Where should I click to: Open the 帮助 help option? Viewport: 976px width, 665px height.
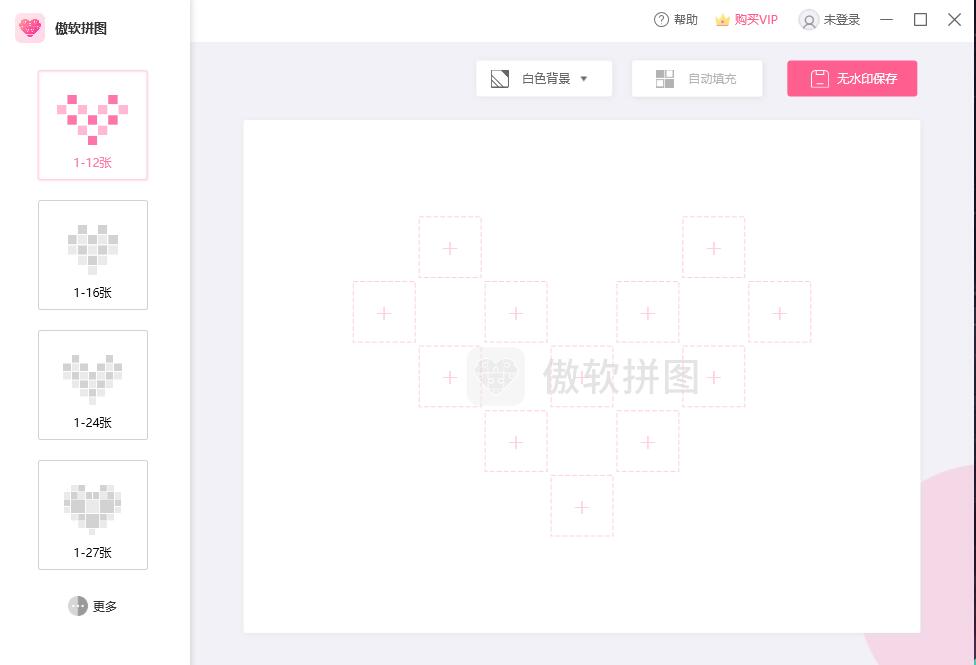[675, 20]
